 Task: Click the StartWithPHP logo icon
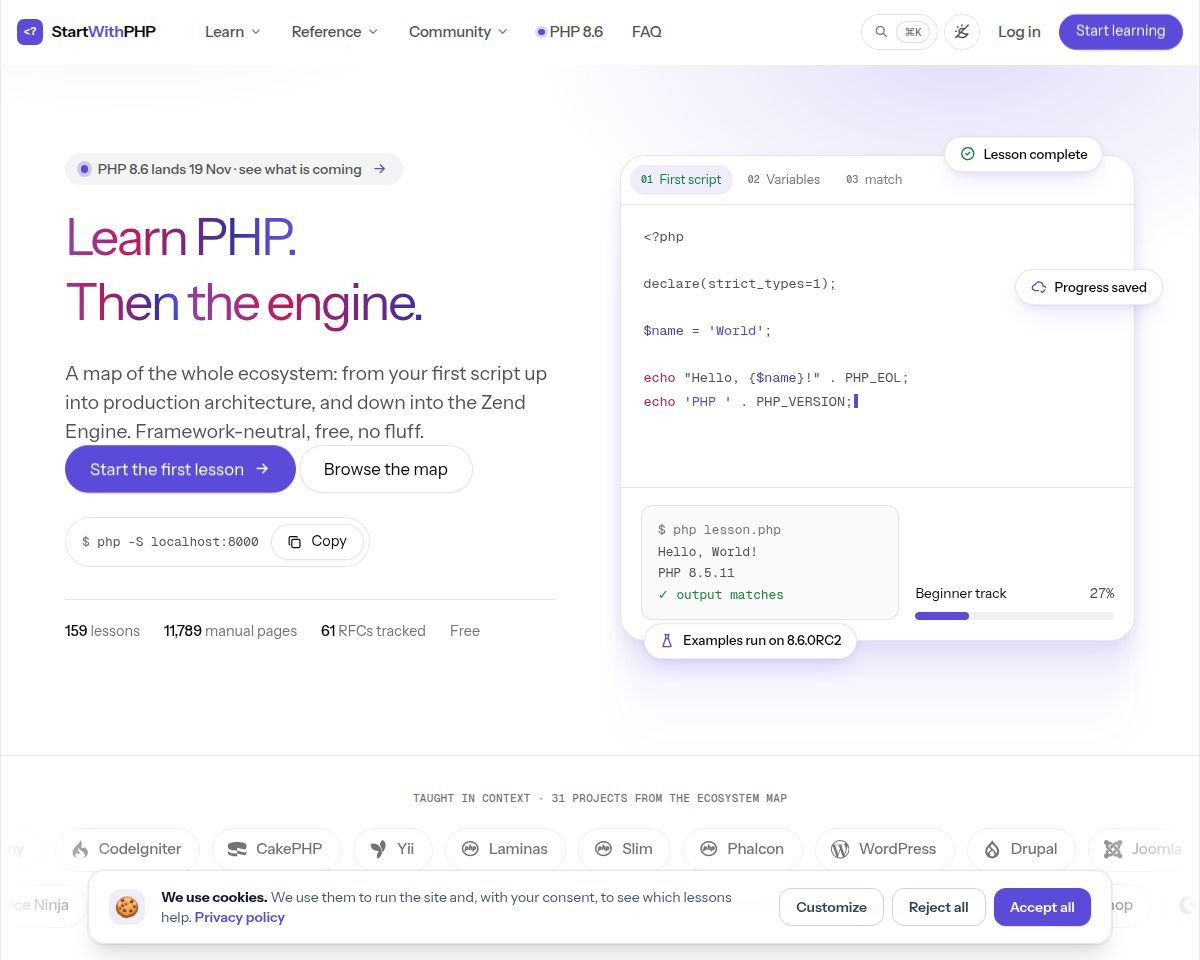30,32
